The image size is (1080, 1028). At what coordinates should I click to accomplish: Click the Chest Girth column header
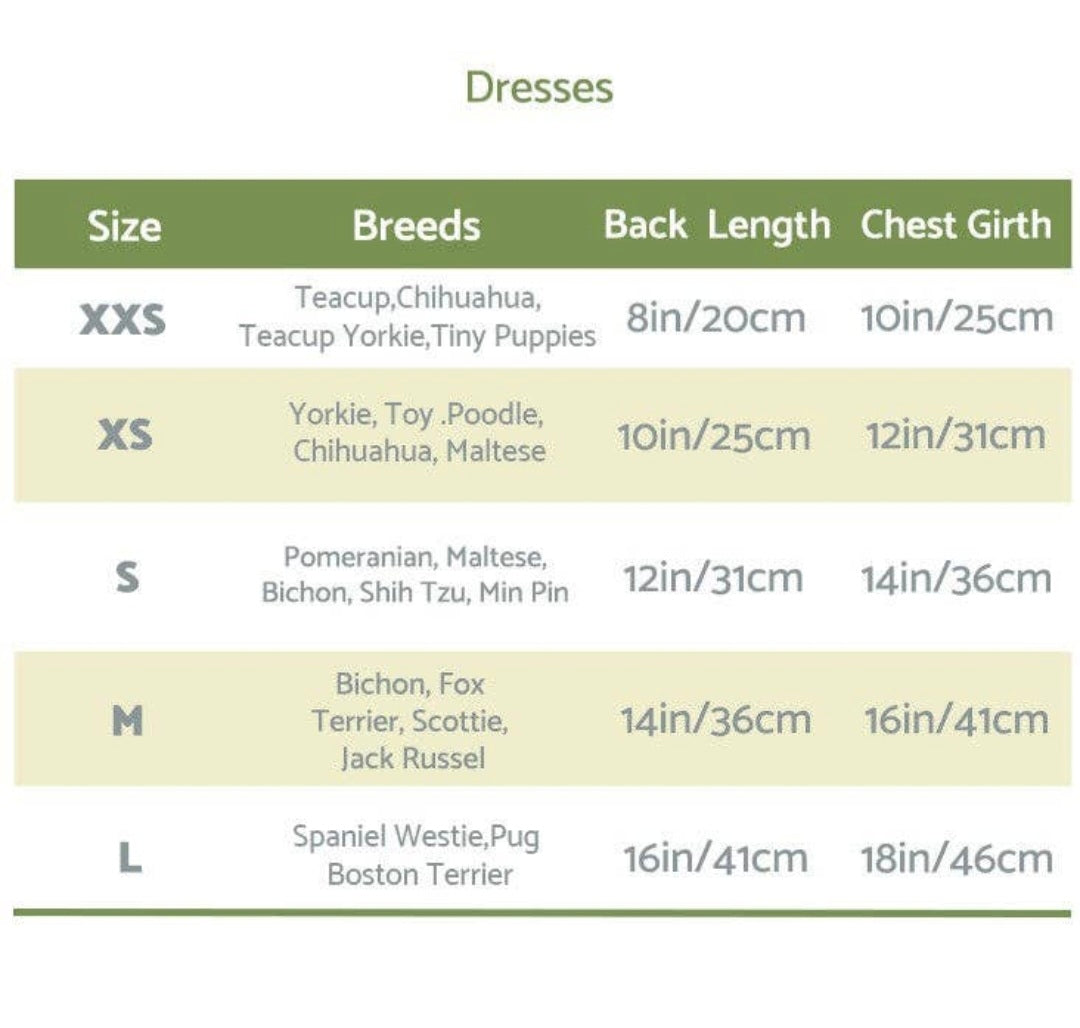tap(955, 225)
